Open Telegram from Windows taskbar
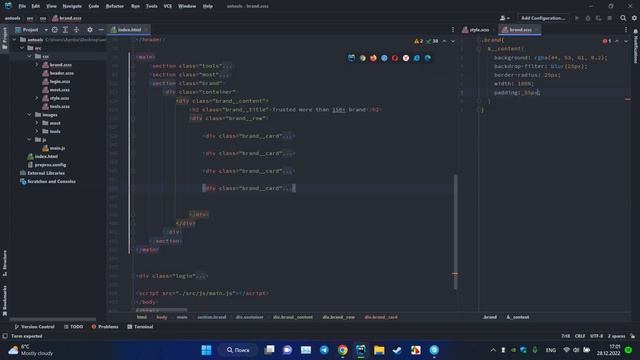Viewport: 640px width, 360px height. click(324, 350)
